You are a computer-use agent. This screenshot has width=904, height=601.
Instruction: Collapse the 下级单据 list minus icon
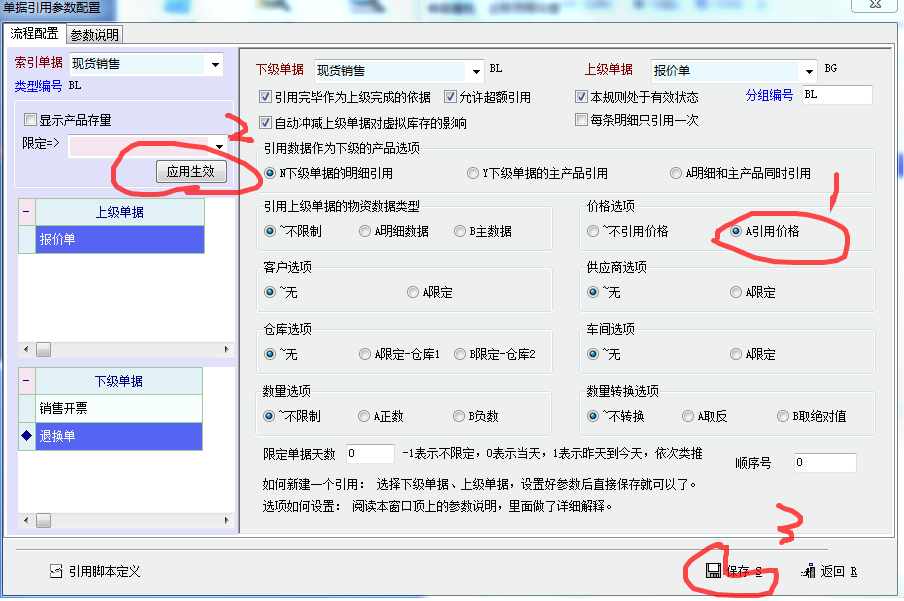pos(26,381)
